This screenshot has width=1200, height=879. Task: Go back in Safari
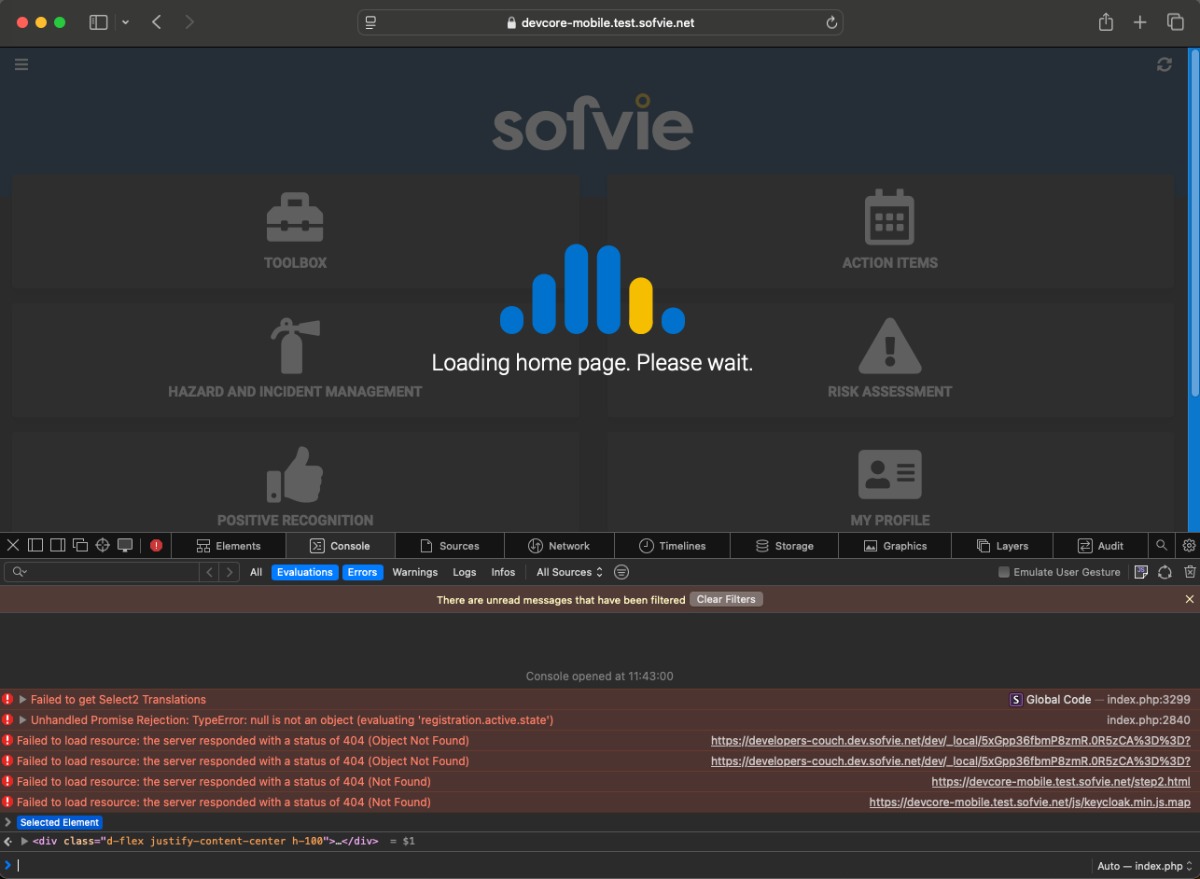(157, 22)
